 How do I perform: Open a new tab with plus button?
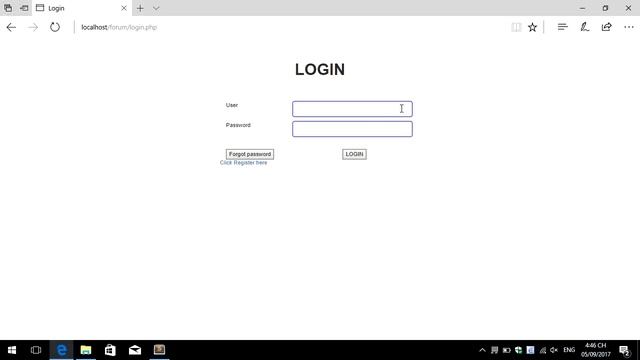[140, 8]
